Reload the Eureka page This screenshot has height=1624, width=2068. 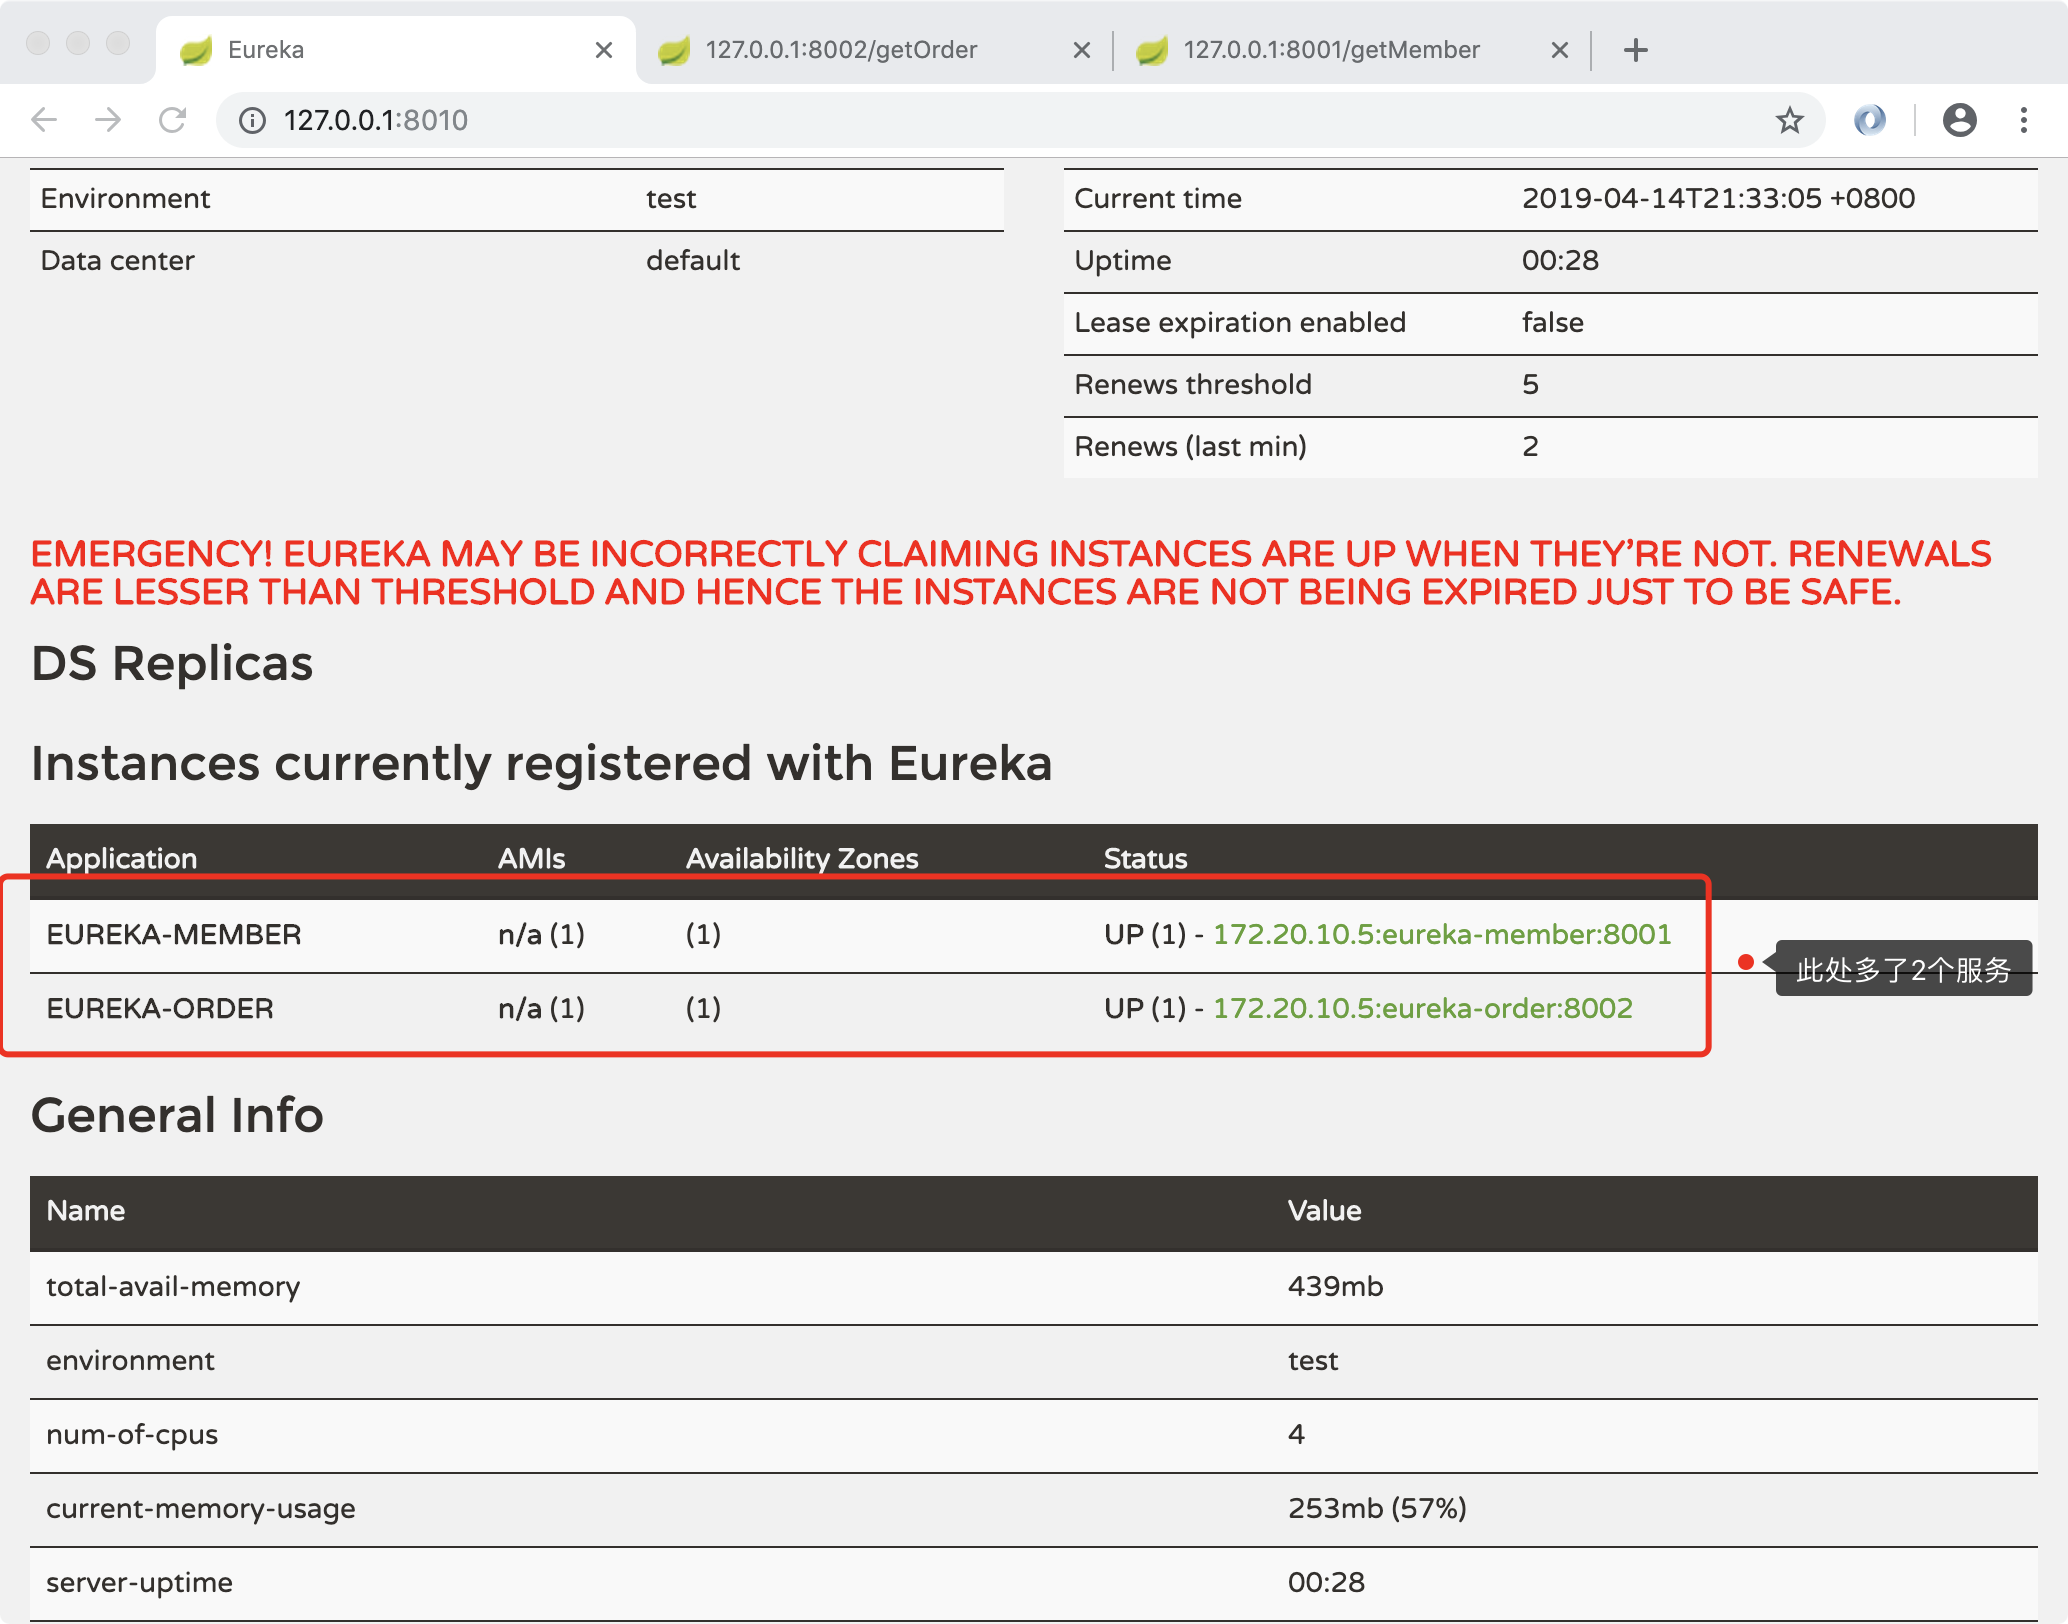click(x=173, y=120)
